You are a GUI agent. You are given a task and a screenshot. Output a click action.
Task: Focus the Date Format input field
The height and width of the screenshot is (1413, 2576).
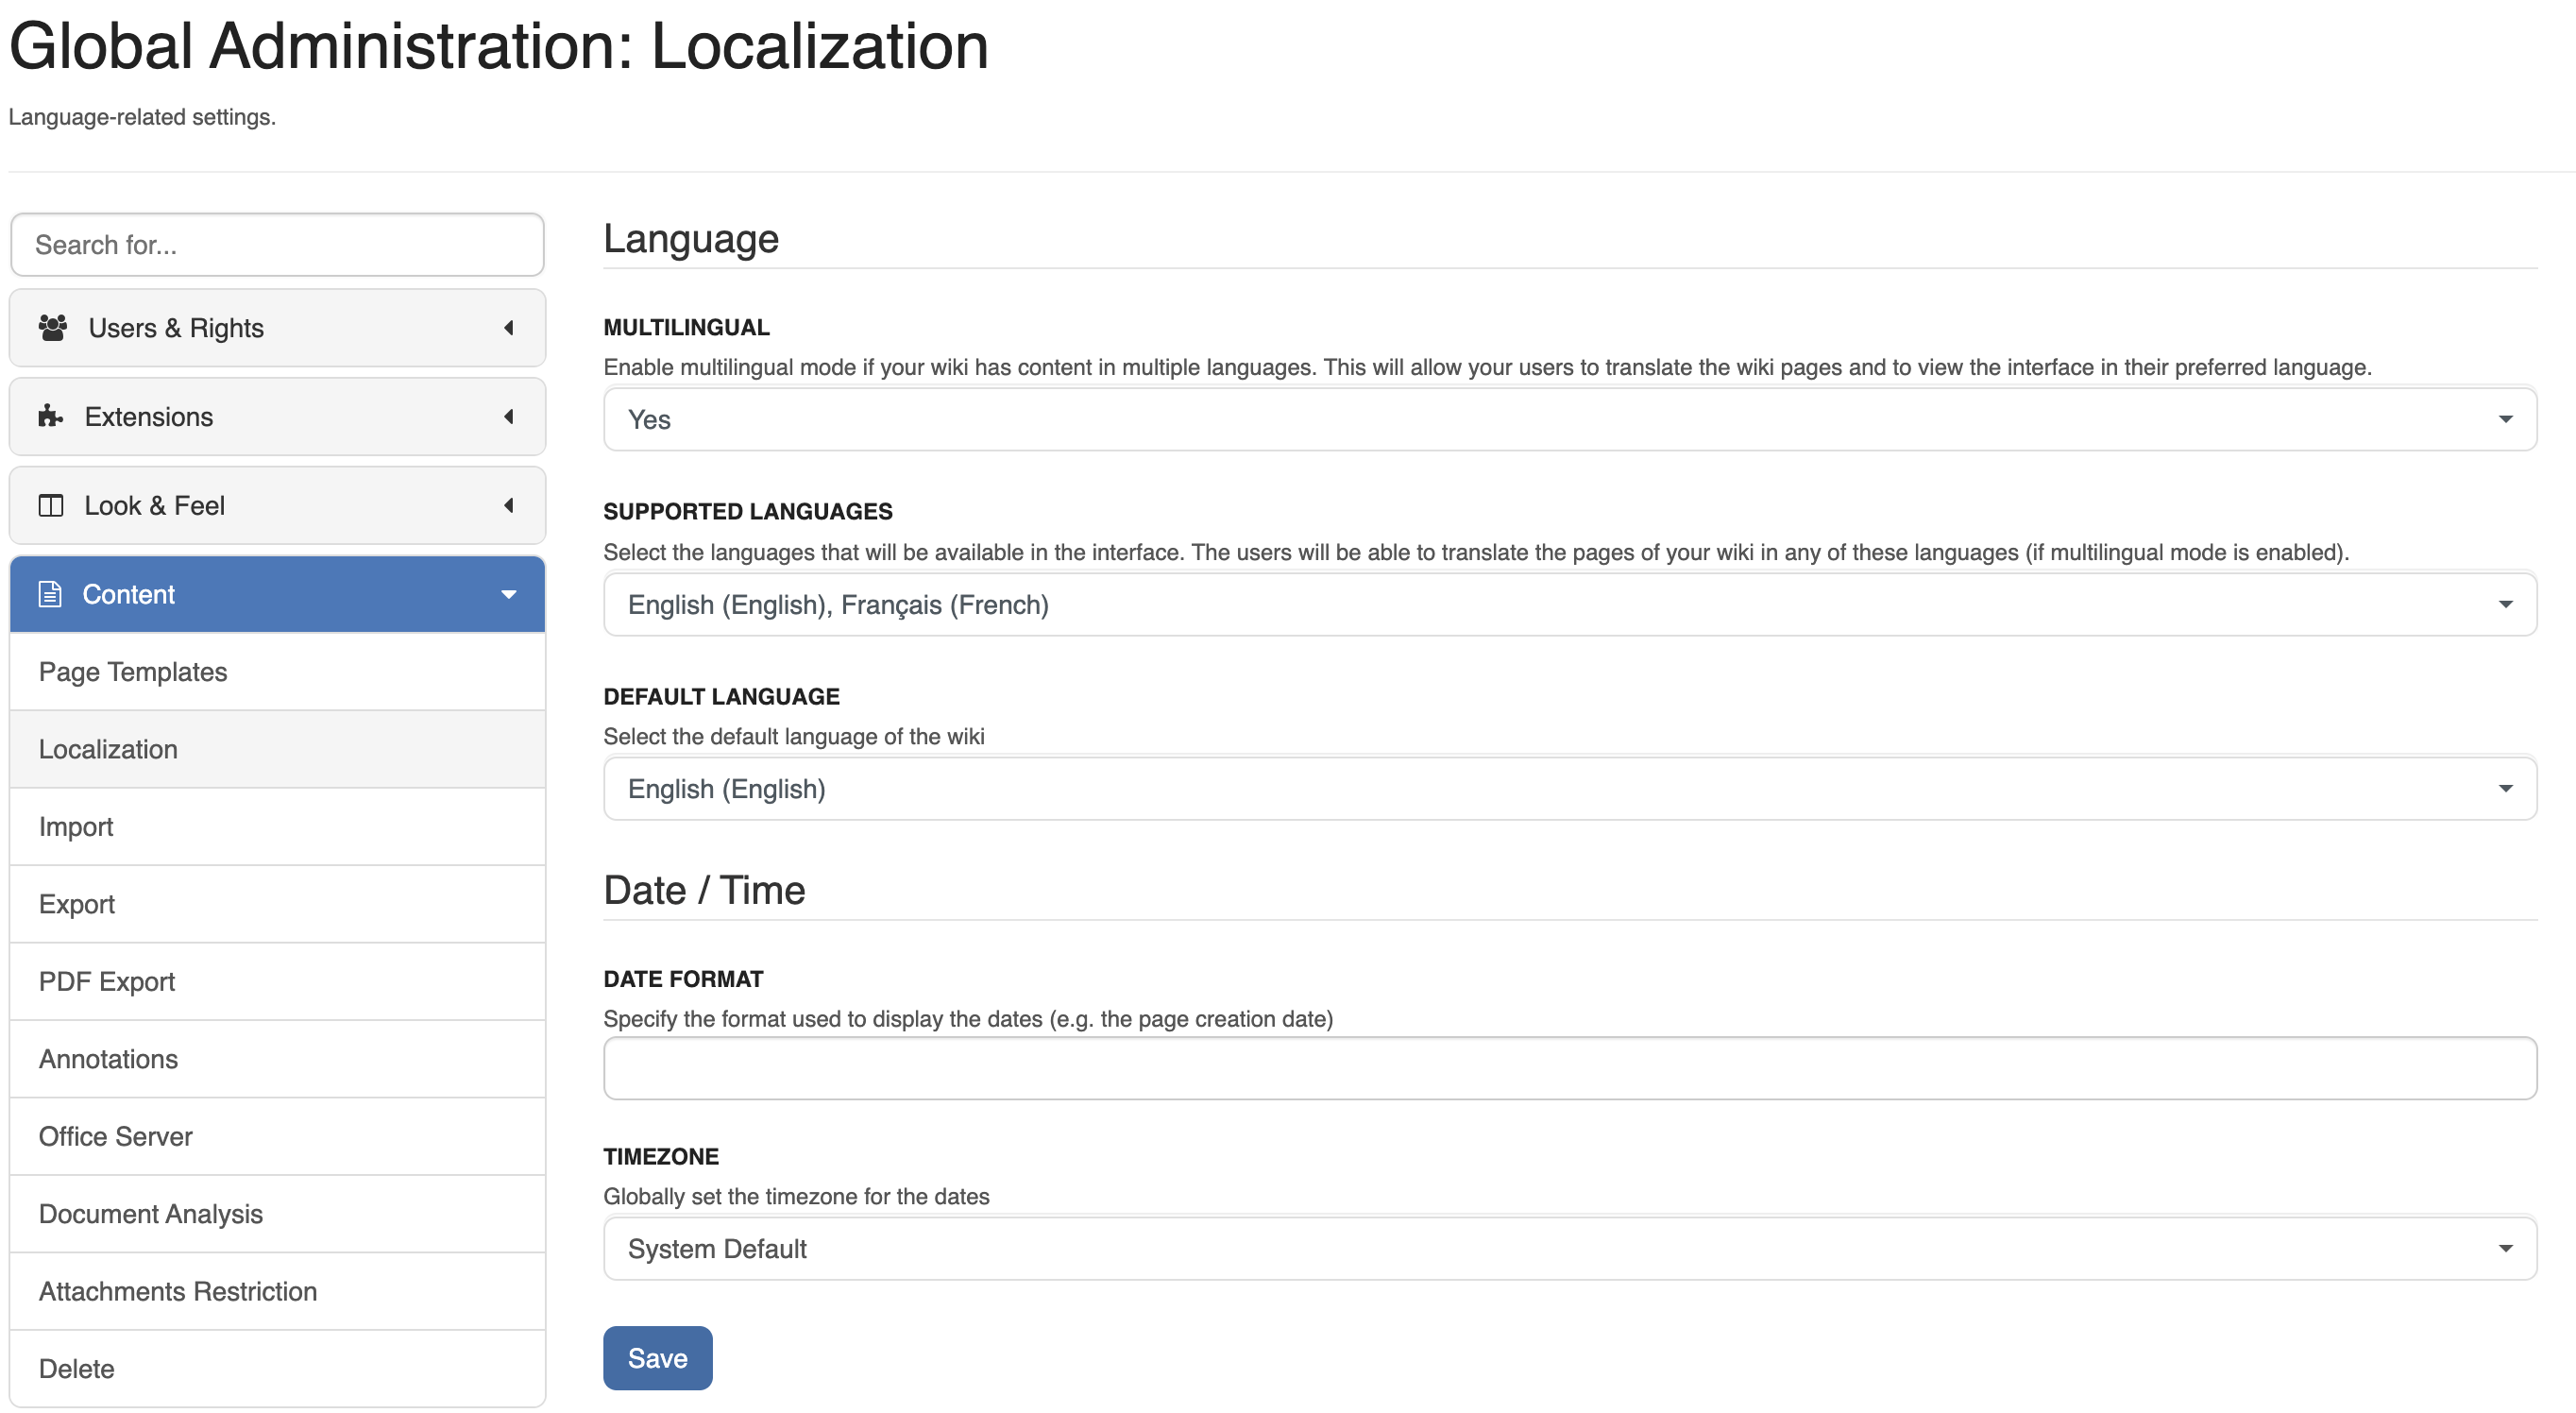coord(1570,1068)
